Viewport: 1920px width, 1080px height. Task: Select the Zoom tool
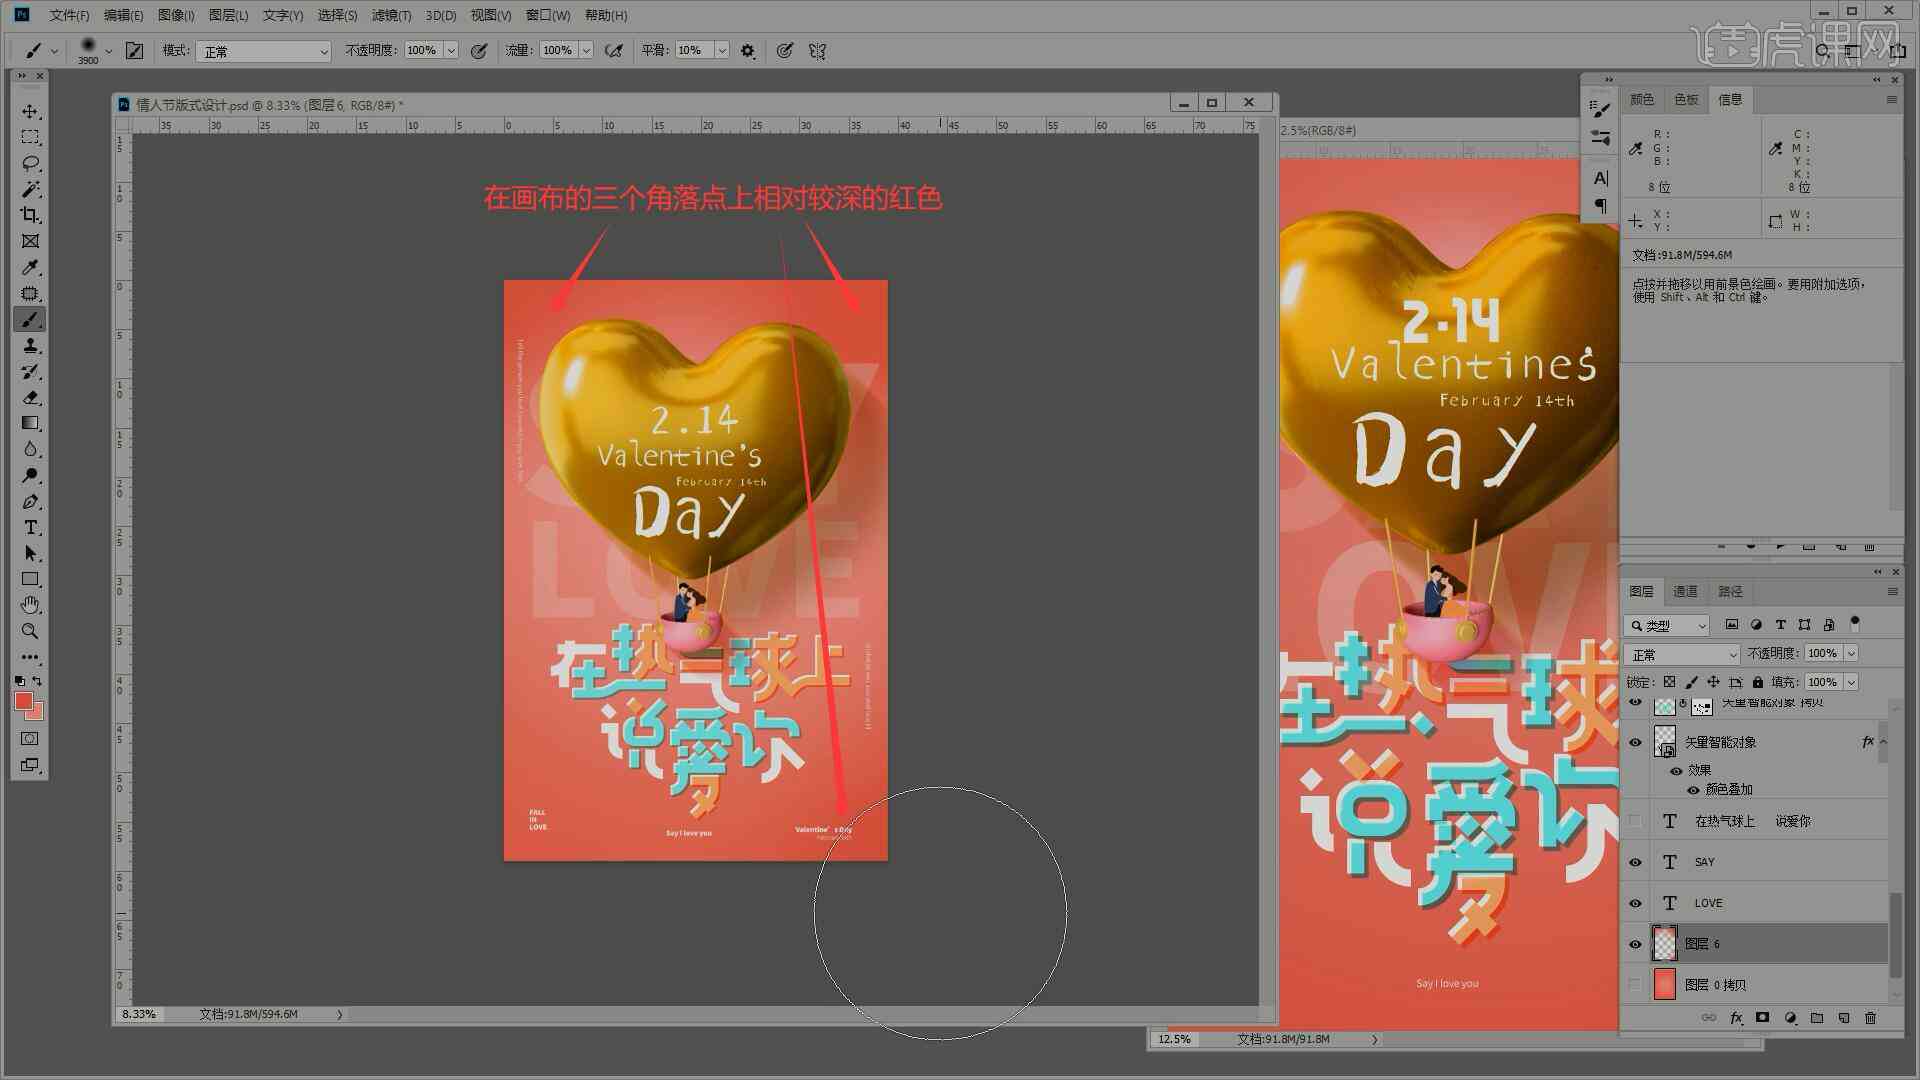click(30, 631)
